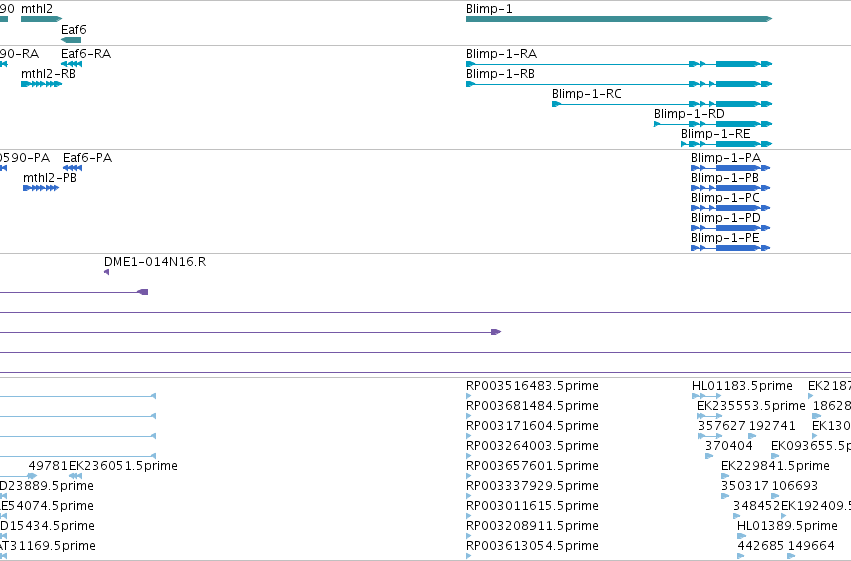The width and height of the screenshot is (851, 561).
Task: Select the RP003613054.5prime EST label
Action: tap(532, 546)
